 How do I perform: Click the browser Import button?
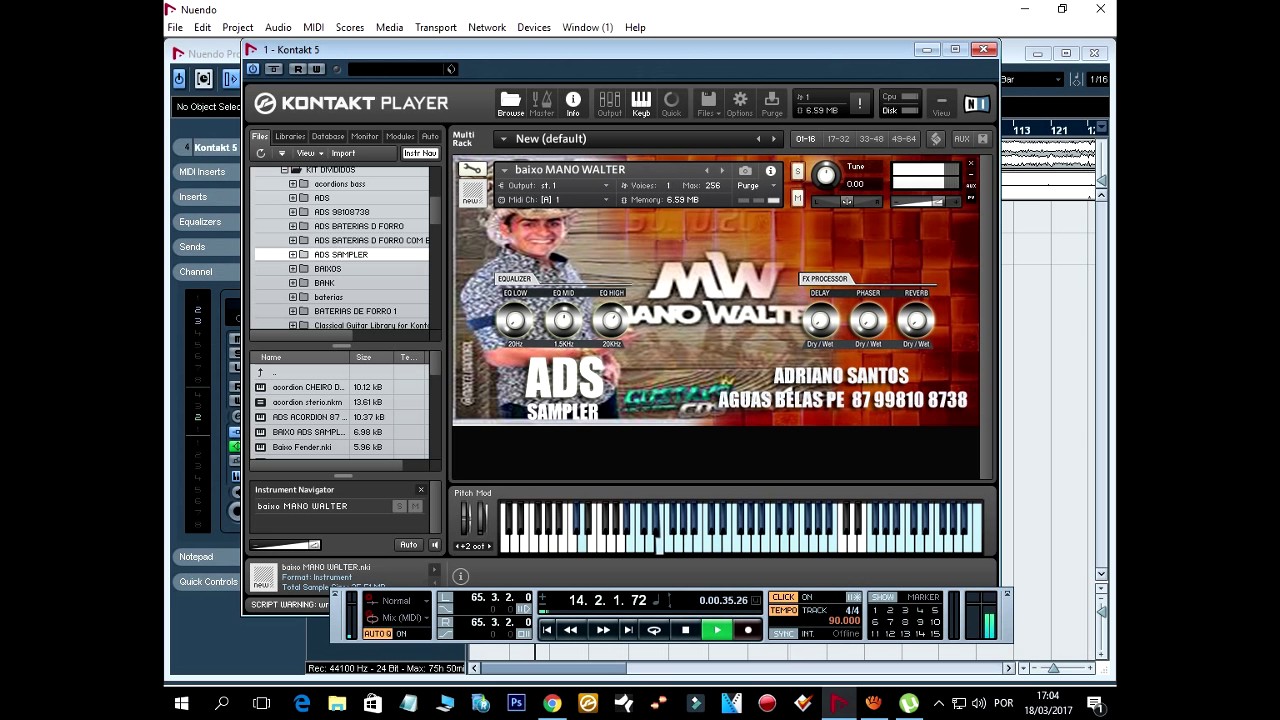tap(343, 153)
